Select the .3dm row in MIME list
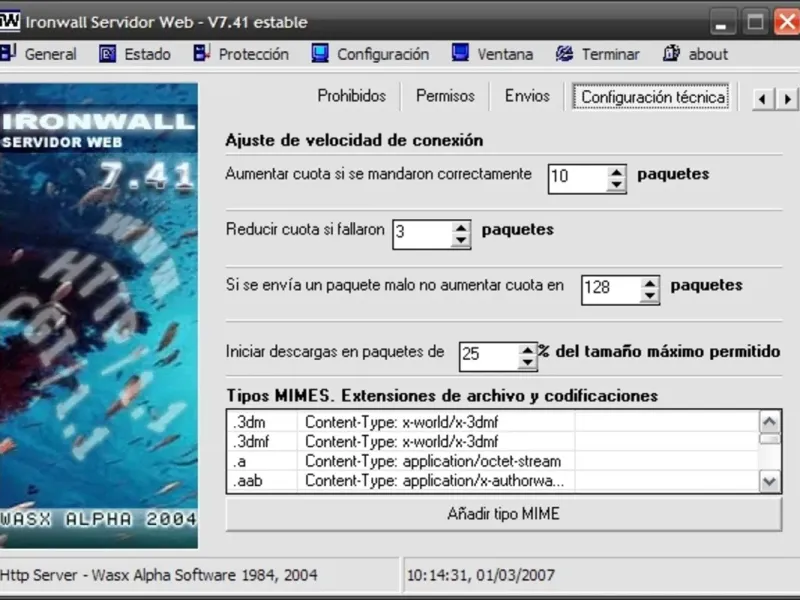This screenshot has width=800, height=600. [x=493, y=422]
